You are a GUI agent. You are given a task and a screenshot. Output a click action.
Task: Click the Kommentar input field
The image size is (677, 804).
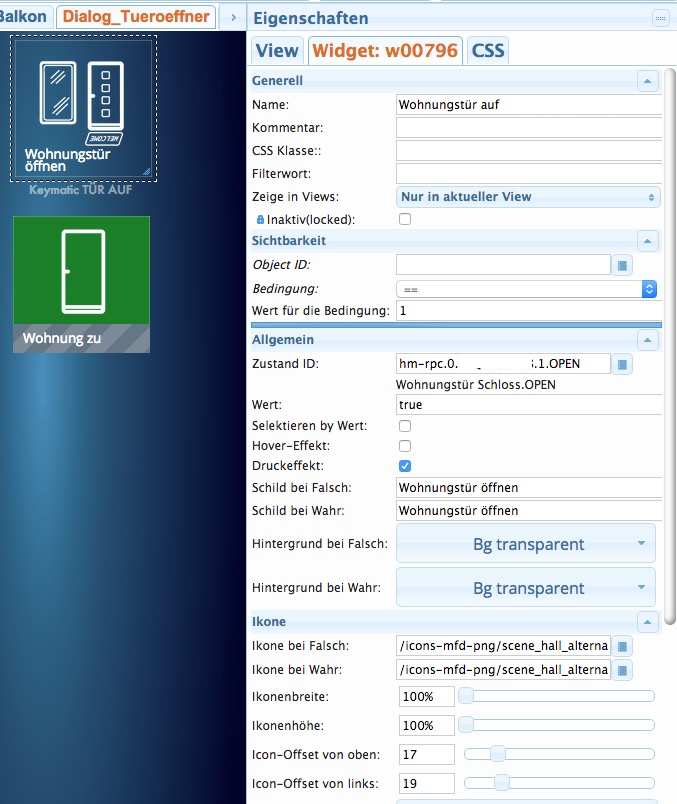click(529, 128)
